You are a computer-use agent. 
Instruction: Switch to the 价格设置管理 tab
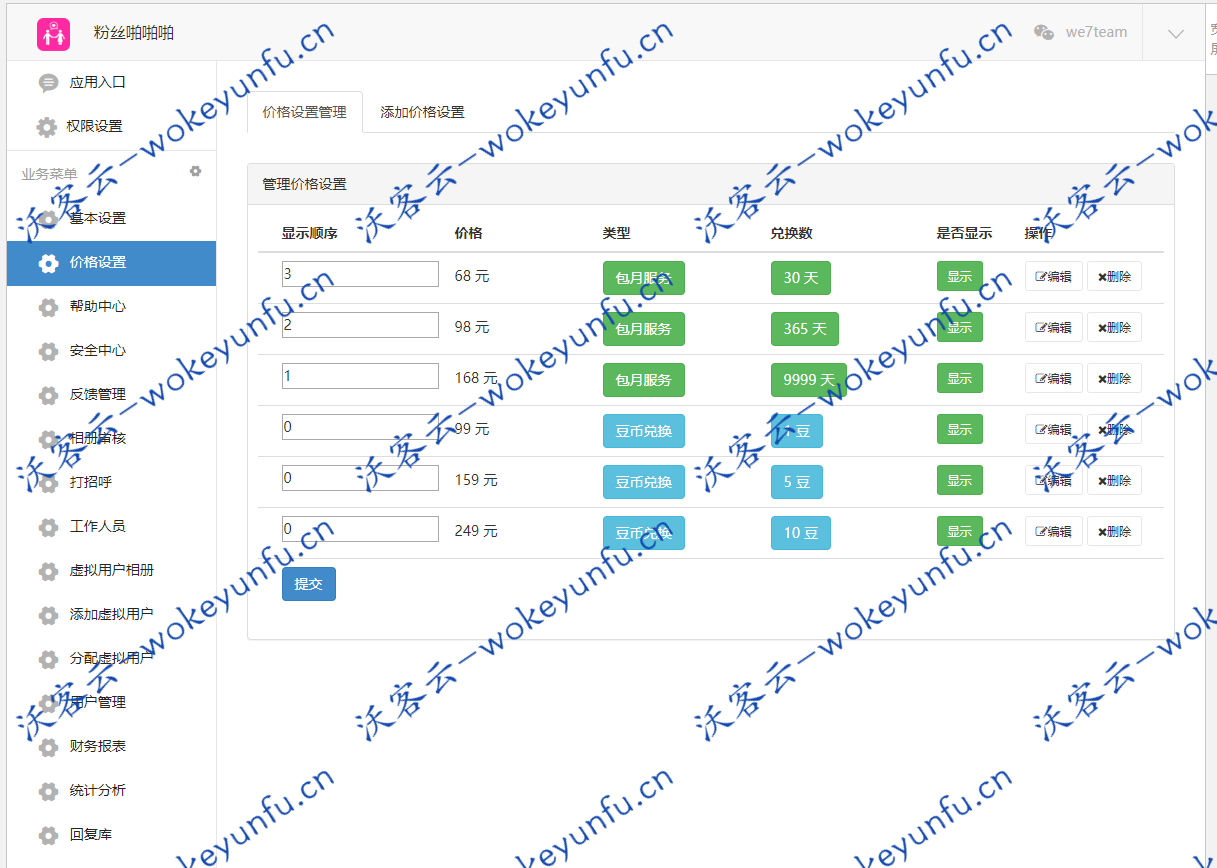tap(305, 112)
